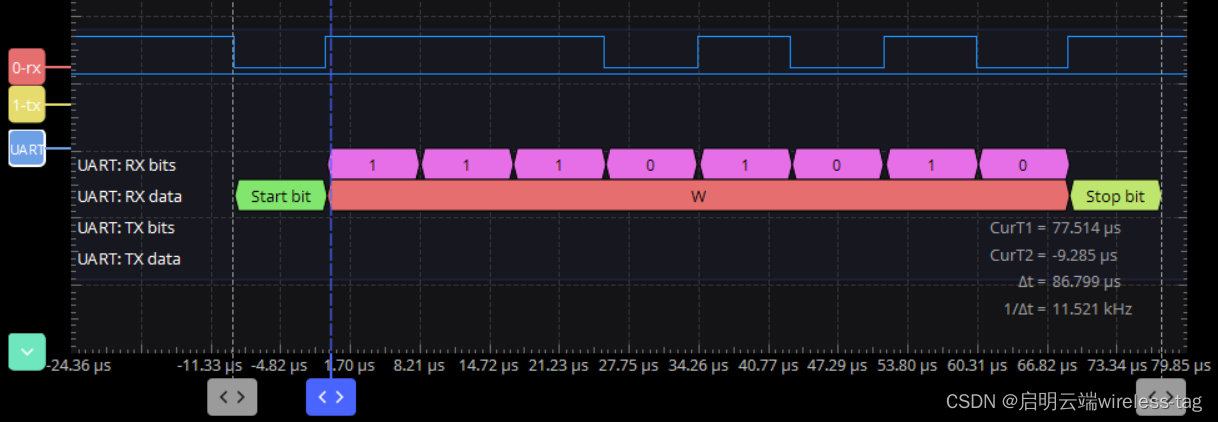Select the UART decoder label

coord(27,149)
